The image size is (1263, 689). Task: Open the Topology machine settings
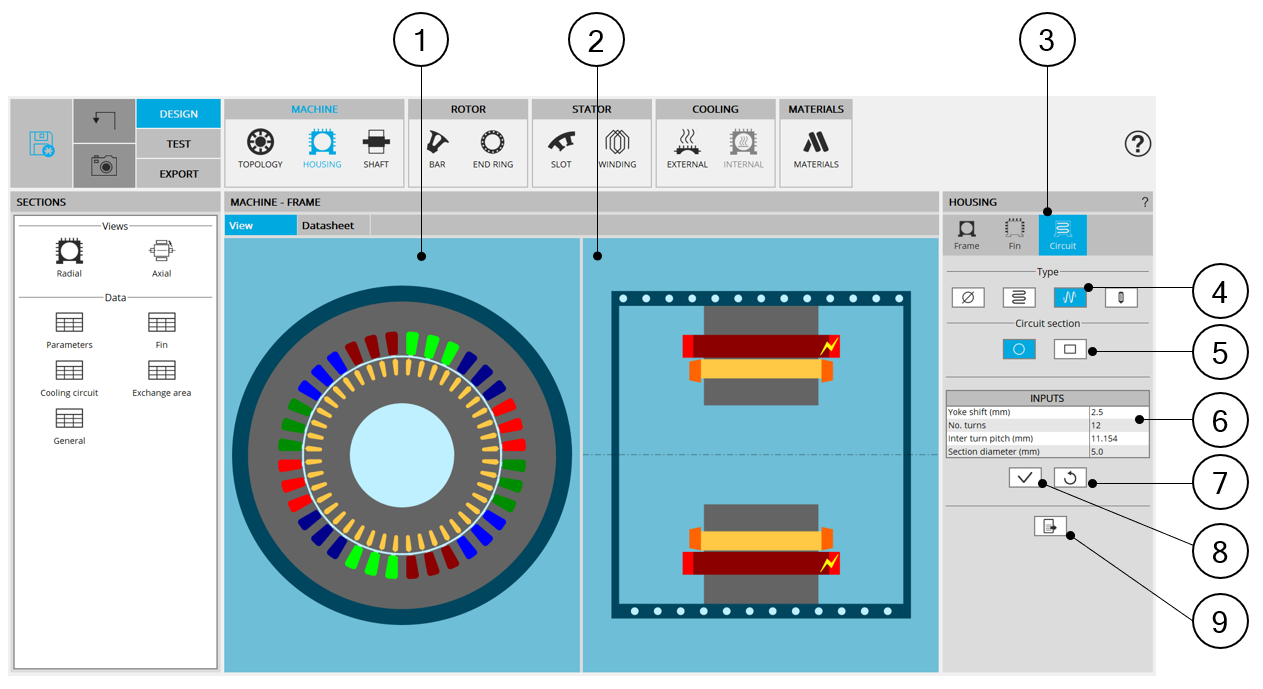pyautogui.click(x=260, y=148)
